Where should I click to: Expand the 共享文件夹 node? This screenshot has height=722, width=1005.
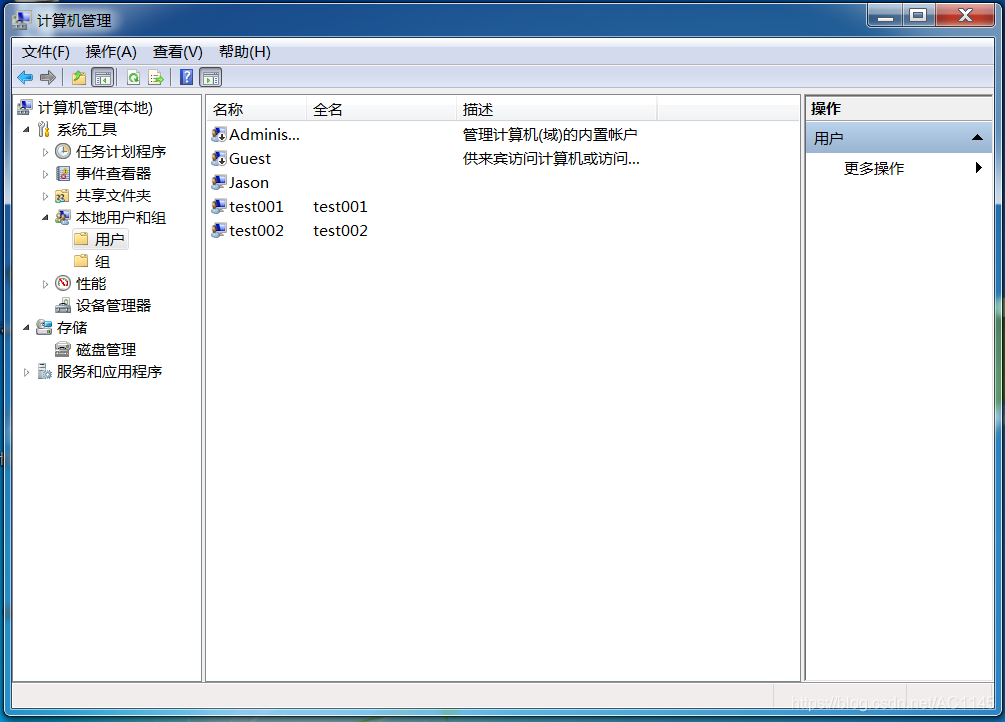45,196
